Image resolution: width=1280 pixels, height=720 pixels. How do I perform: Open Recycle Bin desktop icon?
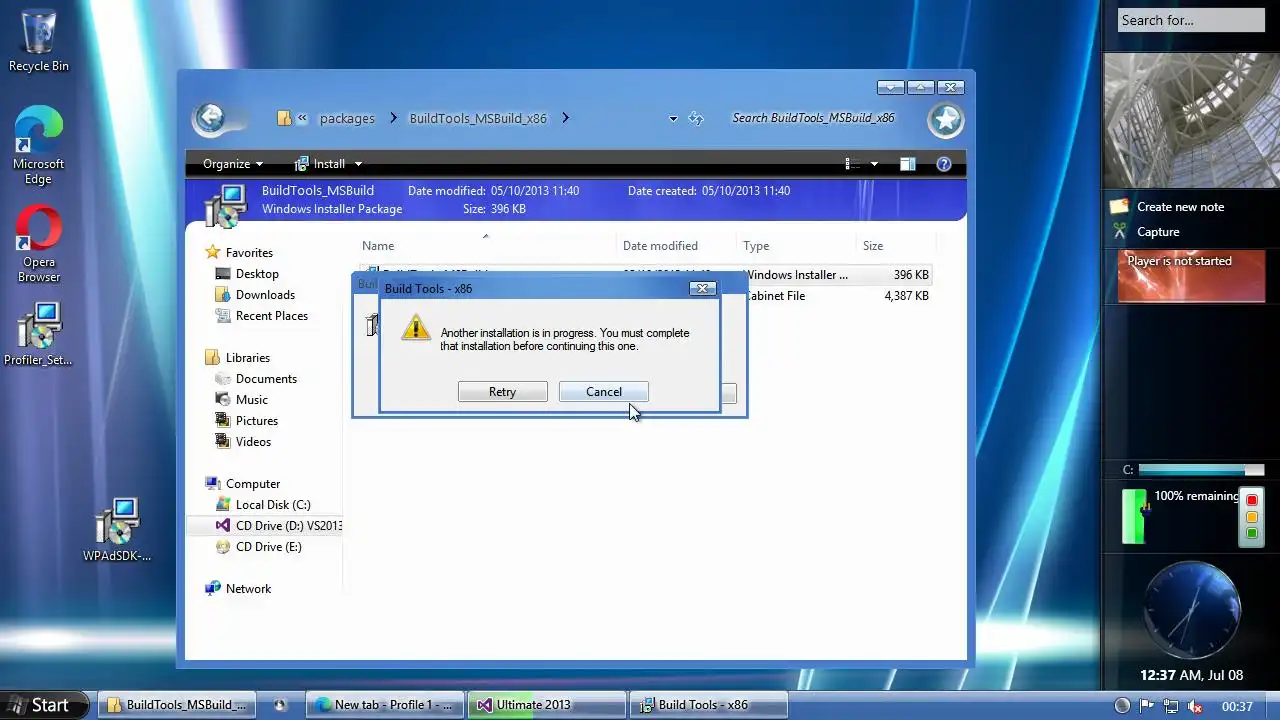tap(39, 40)
